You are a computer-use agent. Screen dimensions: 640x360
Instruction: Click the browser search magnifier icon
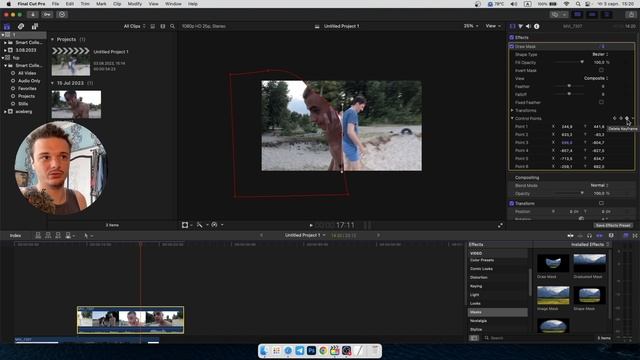[x=172, y=26]
